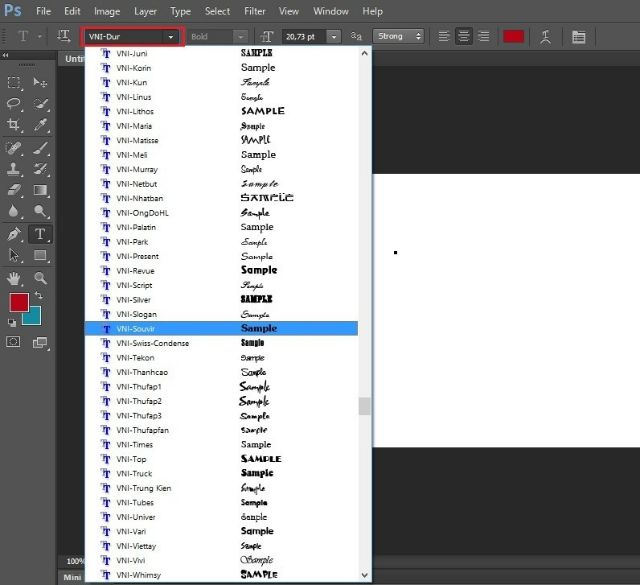Select the Path Selection tool
Image resolution: width=640 pixels, height=585 pixels.
14,255
